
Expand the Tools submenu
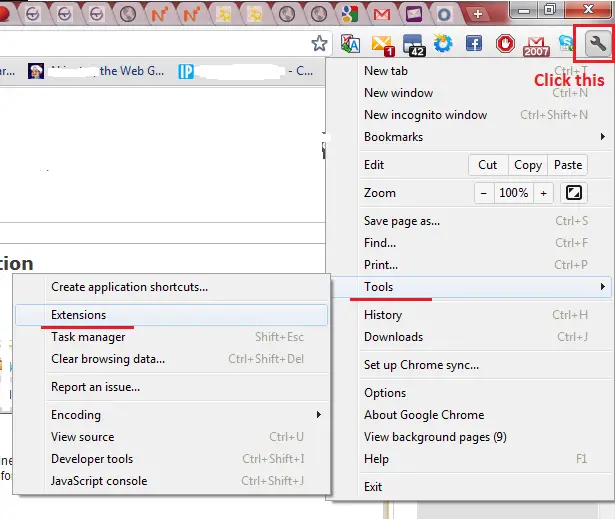click(472, 287)
